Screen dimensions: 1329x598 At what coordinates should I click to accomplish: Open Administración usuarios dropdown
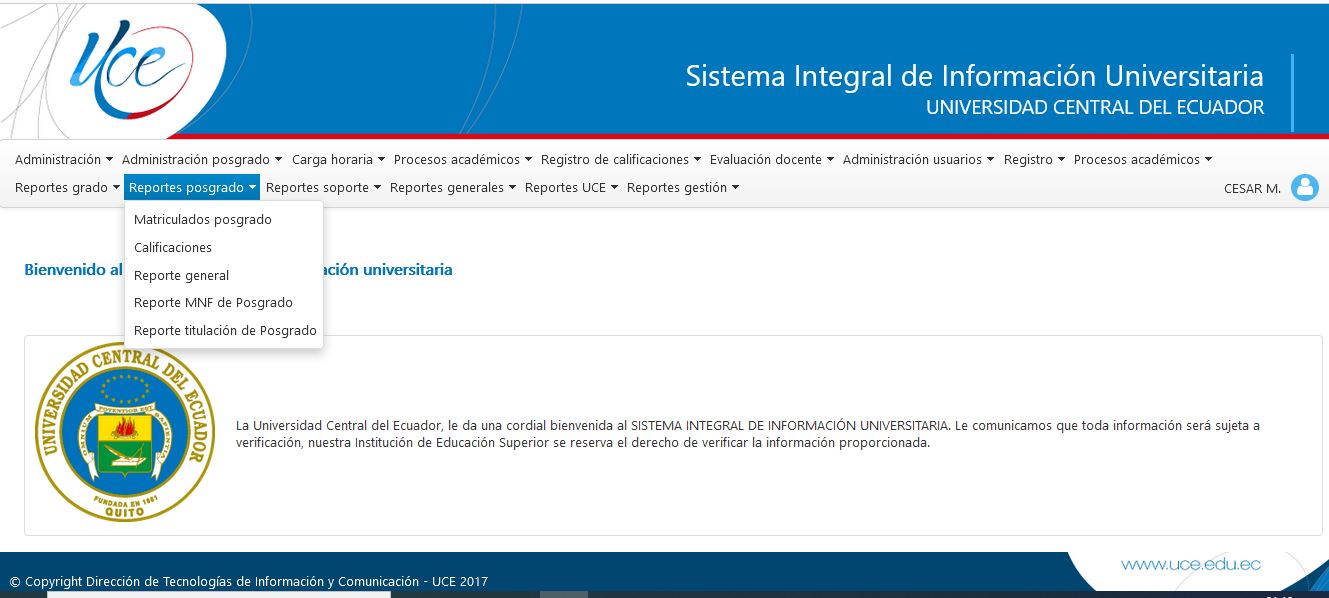[919, 159]
